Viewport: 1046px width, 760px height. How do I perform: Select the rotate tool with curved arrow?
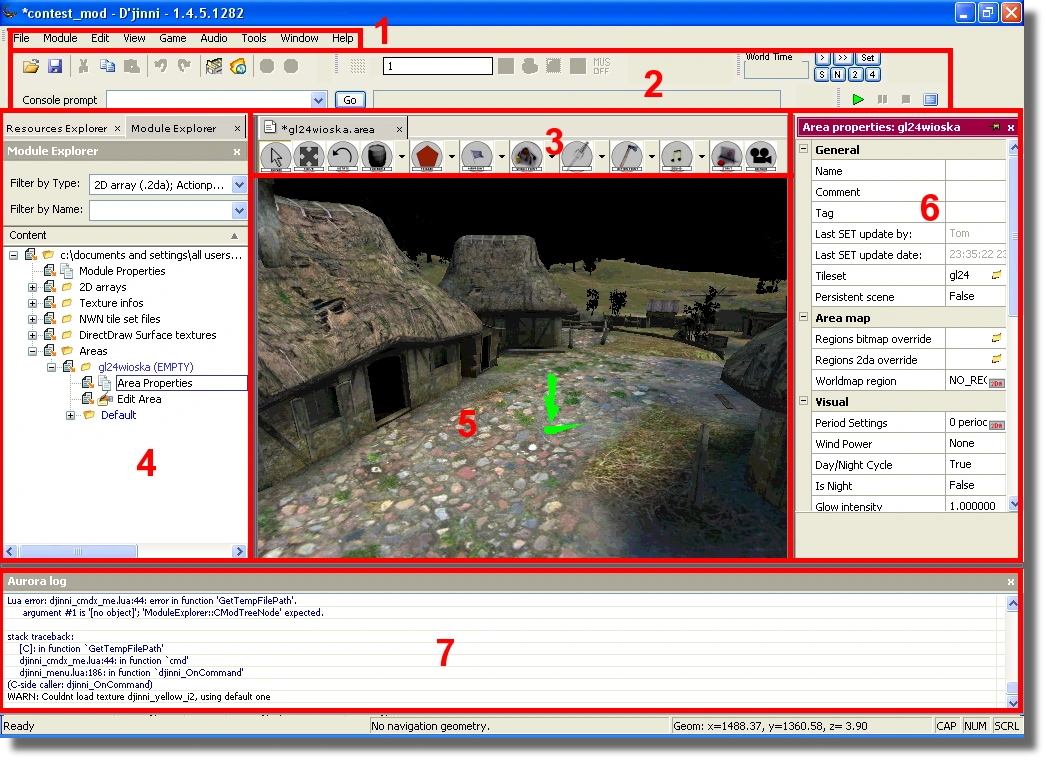[x=342, y=157]
